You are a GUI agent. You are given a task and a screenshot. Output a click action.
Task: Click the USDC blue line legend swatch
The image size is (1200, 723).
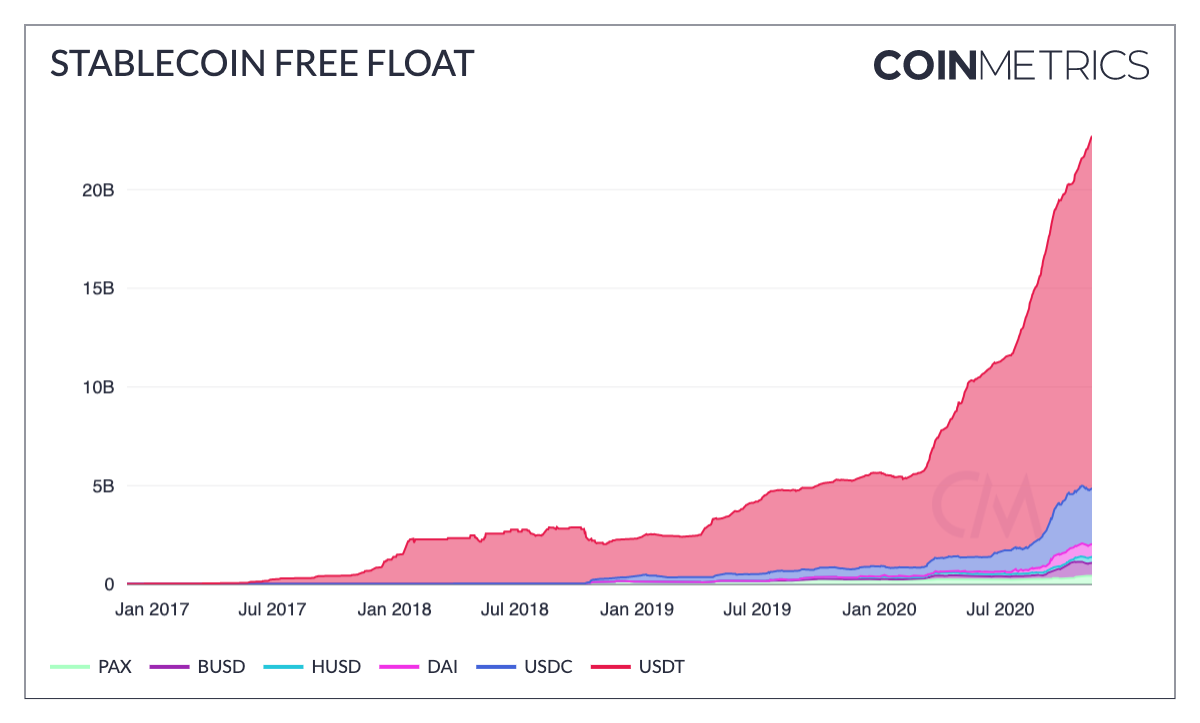[495, 667]
